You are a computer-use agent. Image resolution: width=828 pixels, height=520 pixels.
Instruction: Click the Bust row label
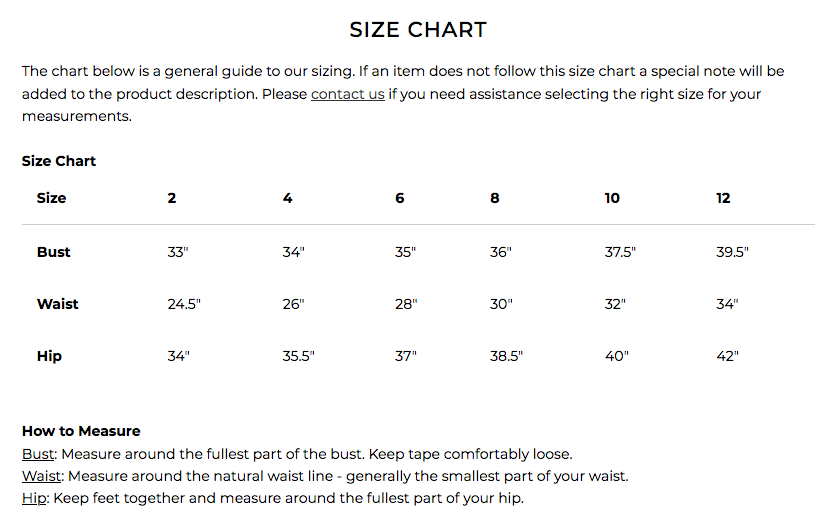pos(54,252)
